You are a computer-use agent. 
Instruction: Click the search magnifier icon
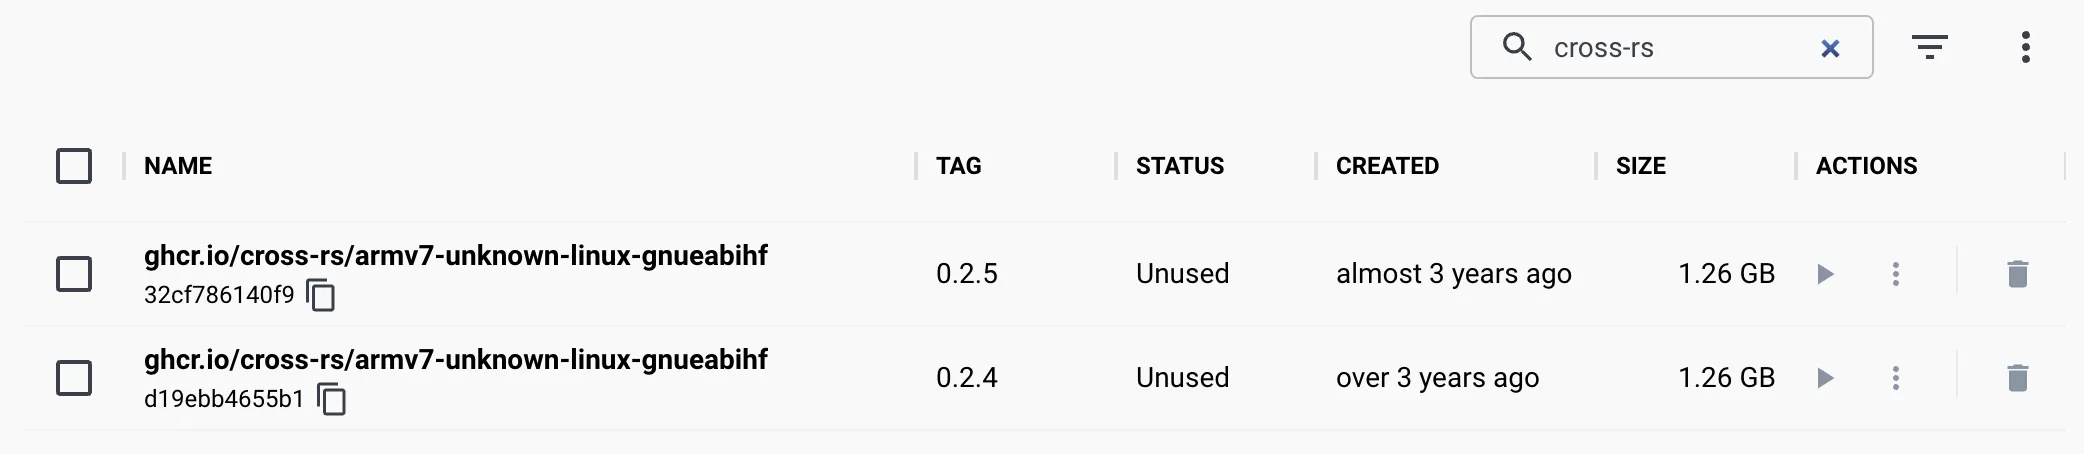coord(1517,47)
